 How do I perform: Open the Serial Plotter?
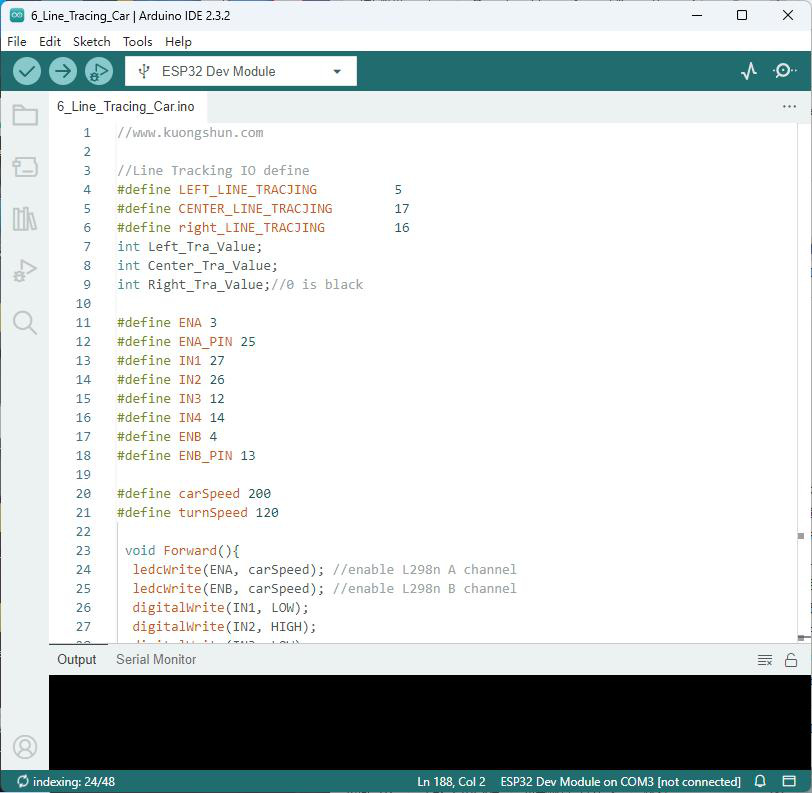pyautogui.click(x=749, y=71)
